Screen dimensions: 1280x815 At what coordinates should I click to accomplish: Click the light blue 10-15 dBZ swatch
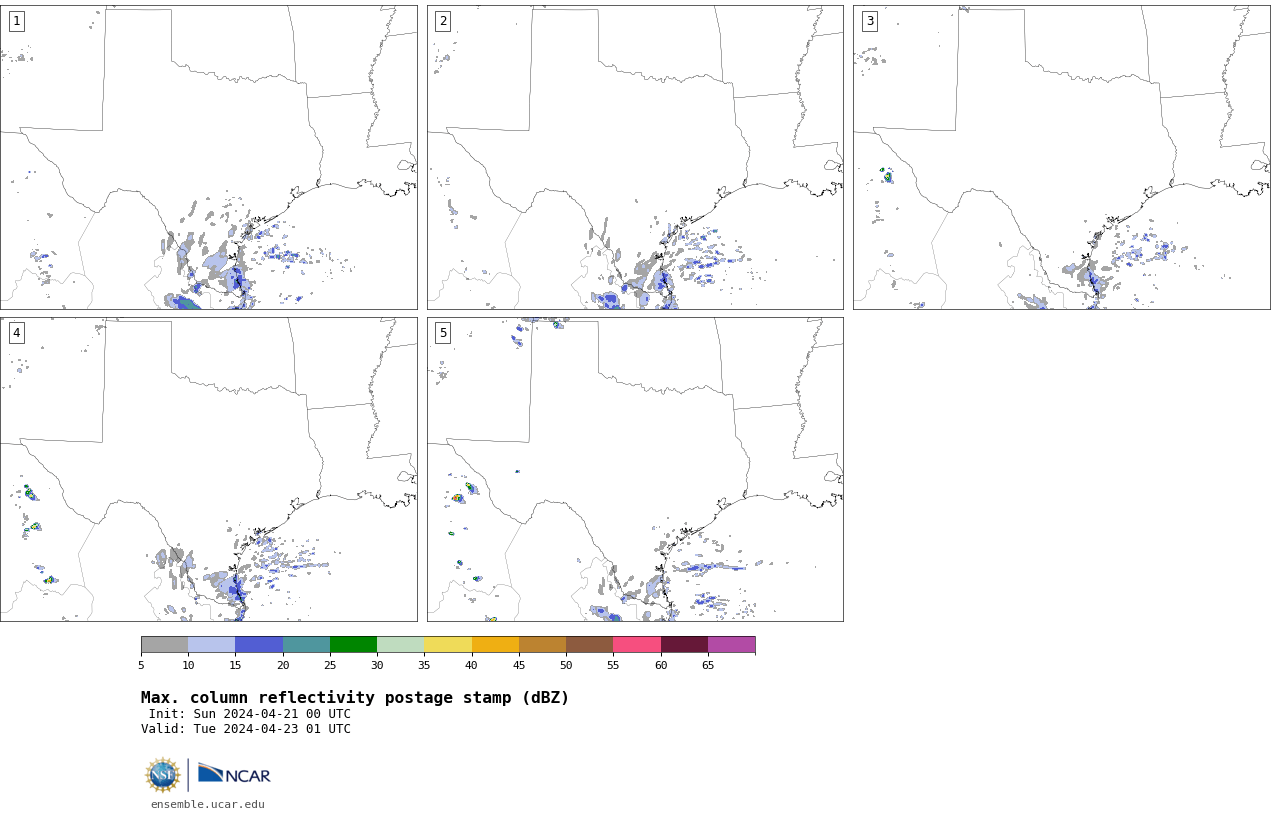tap(212, 645)
